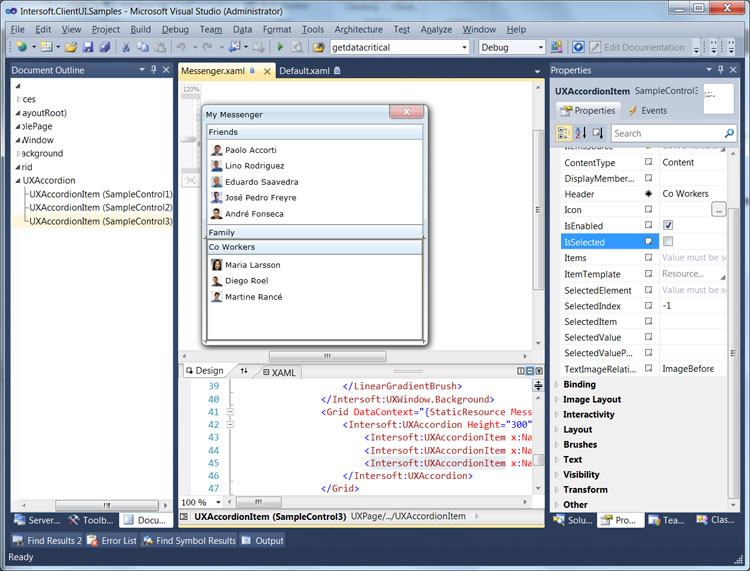Click the New Project globe toolbar icon

coord(22,47)
